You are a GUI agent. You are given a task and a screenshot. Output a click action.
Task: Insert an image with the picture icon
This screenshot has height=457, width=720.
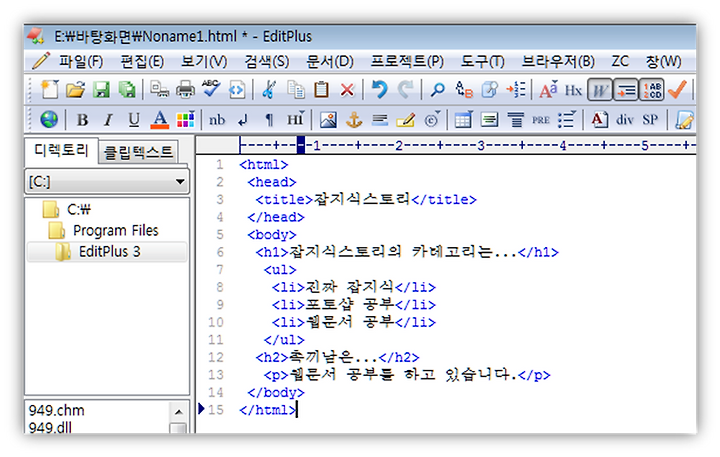[328, 120]
